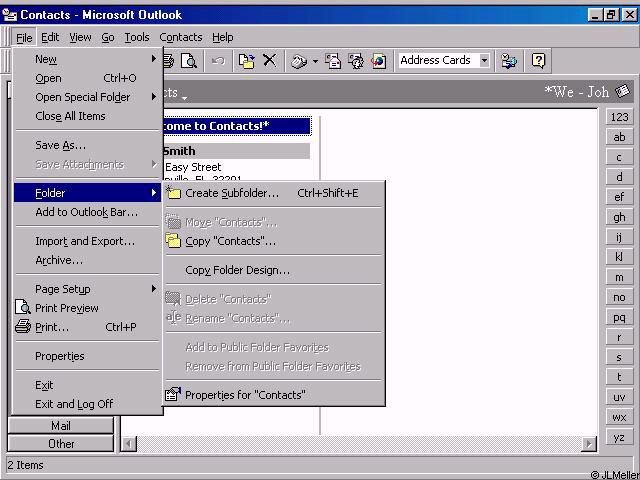
Task: Expand the Open Special Folder submenu
Action: click(x=87, y=97)
